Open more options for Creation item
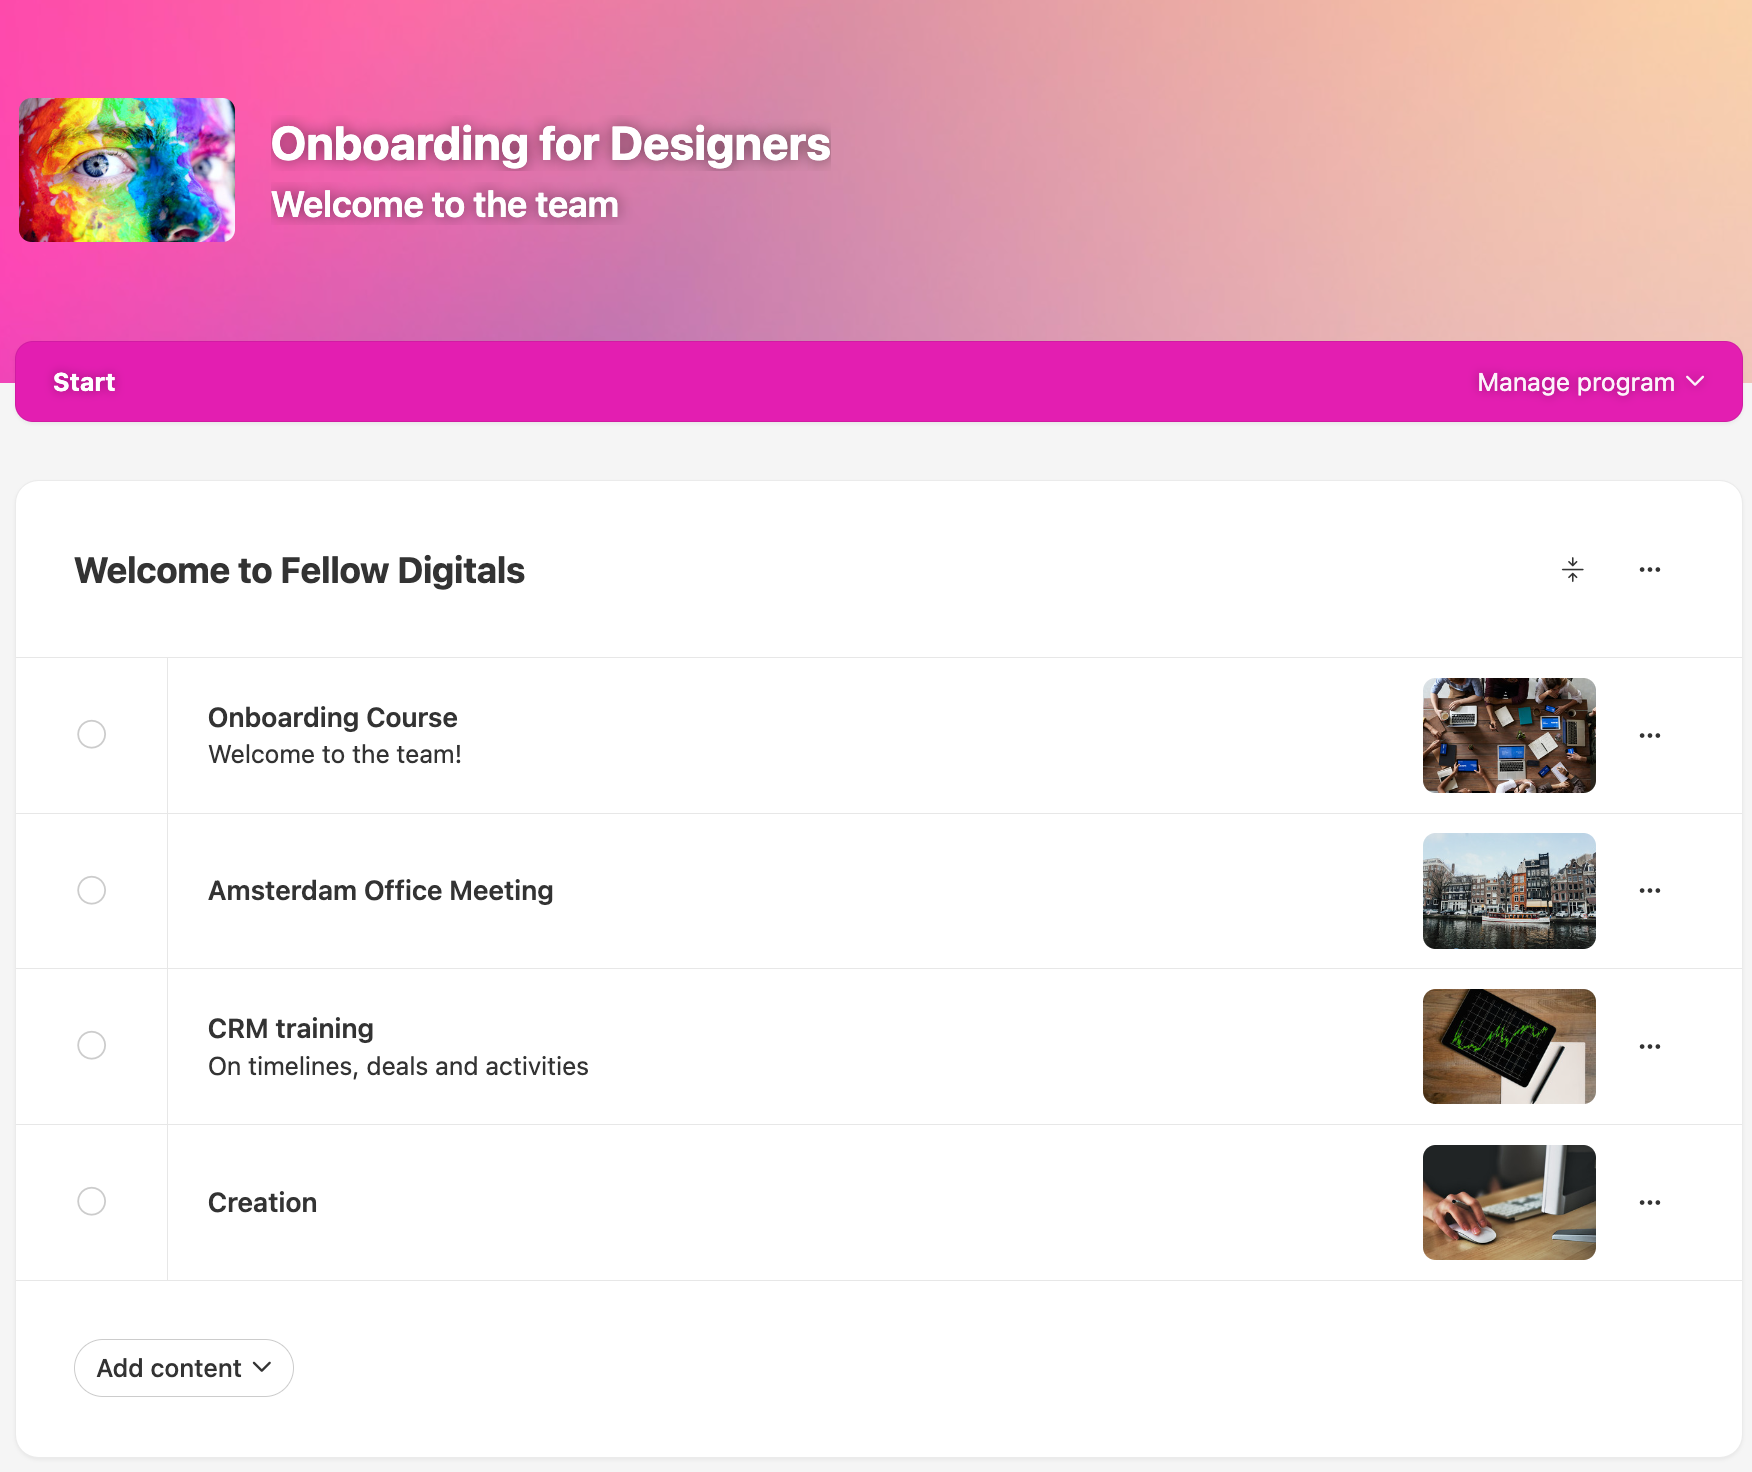Screen dimensions: 1752x1472 point(1649,1203)
